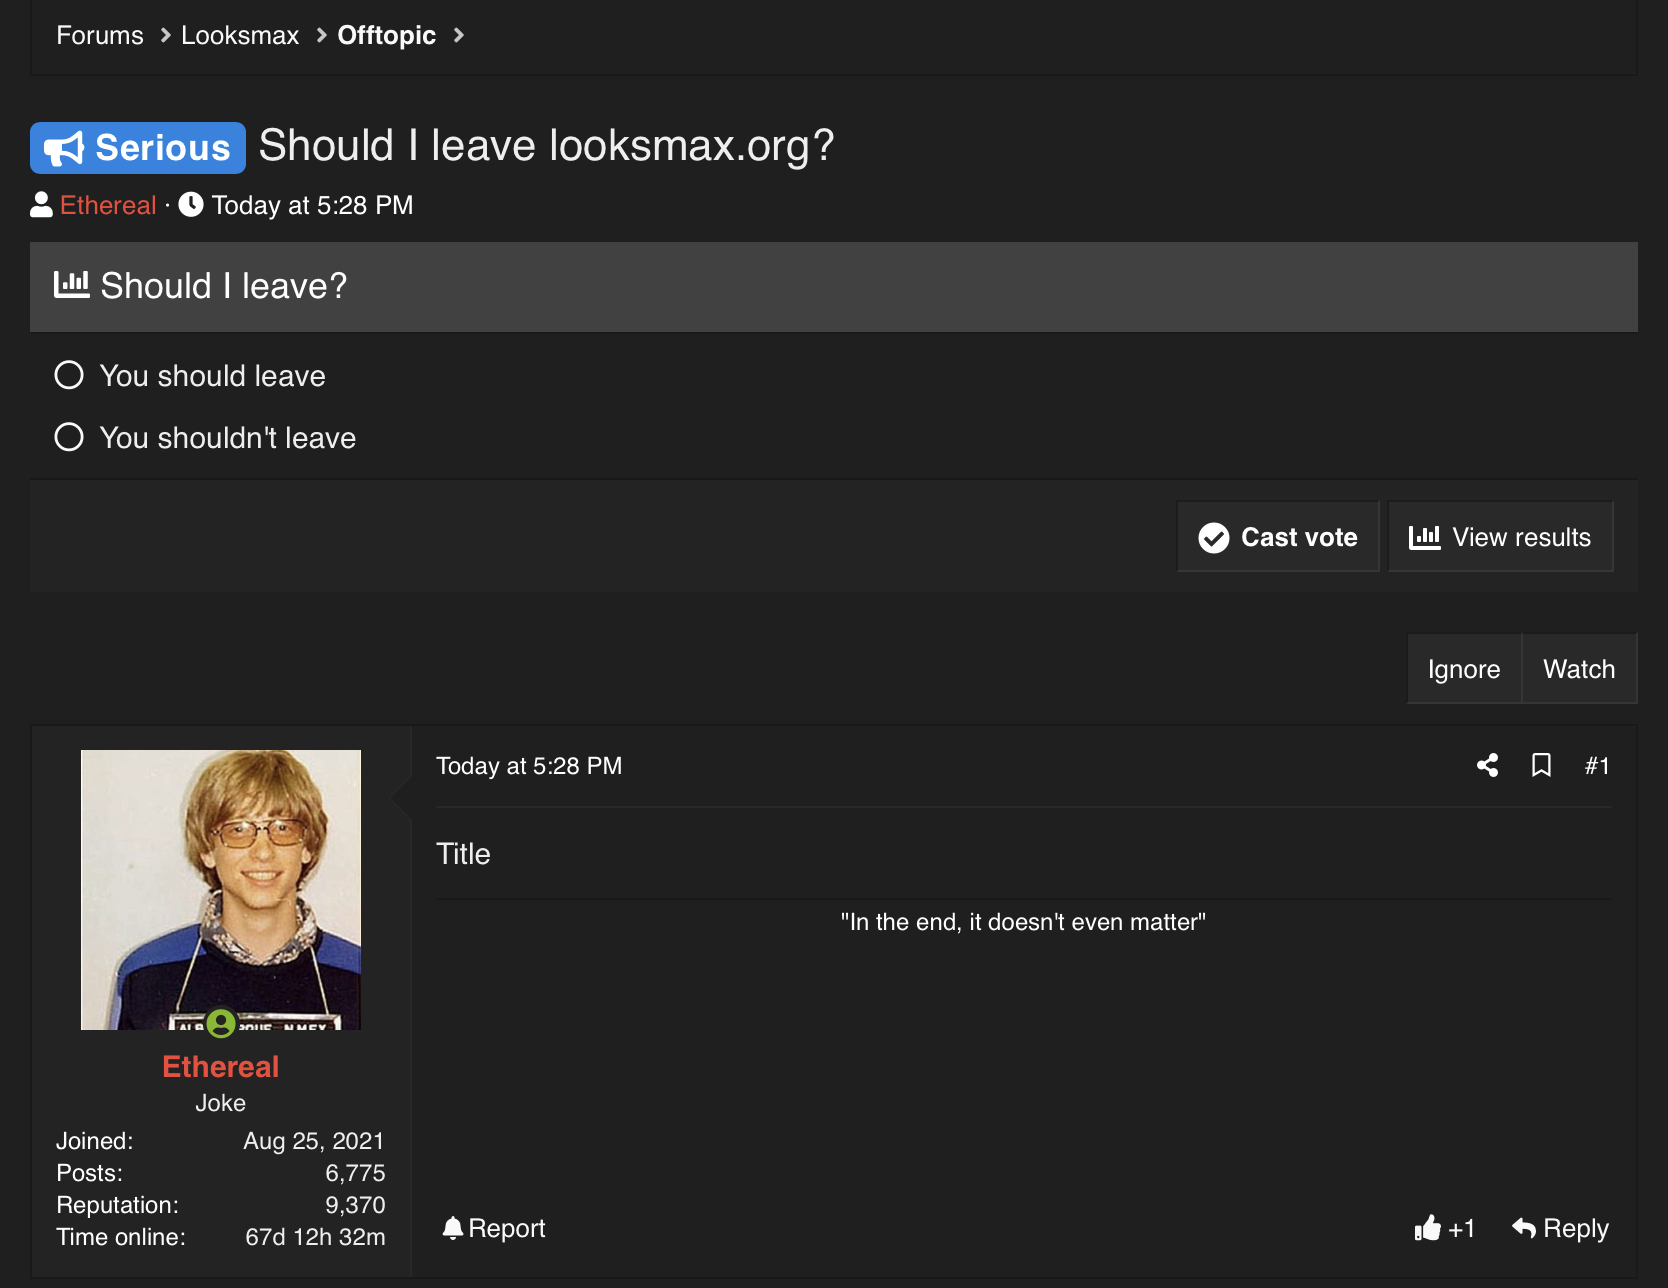Viewport: 1668px width, 1288px height.
Task: Click the Serious thread prefix badge
Action: pyautogui.click(x=138, y=148)
